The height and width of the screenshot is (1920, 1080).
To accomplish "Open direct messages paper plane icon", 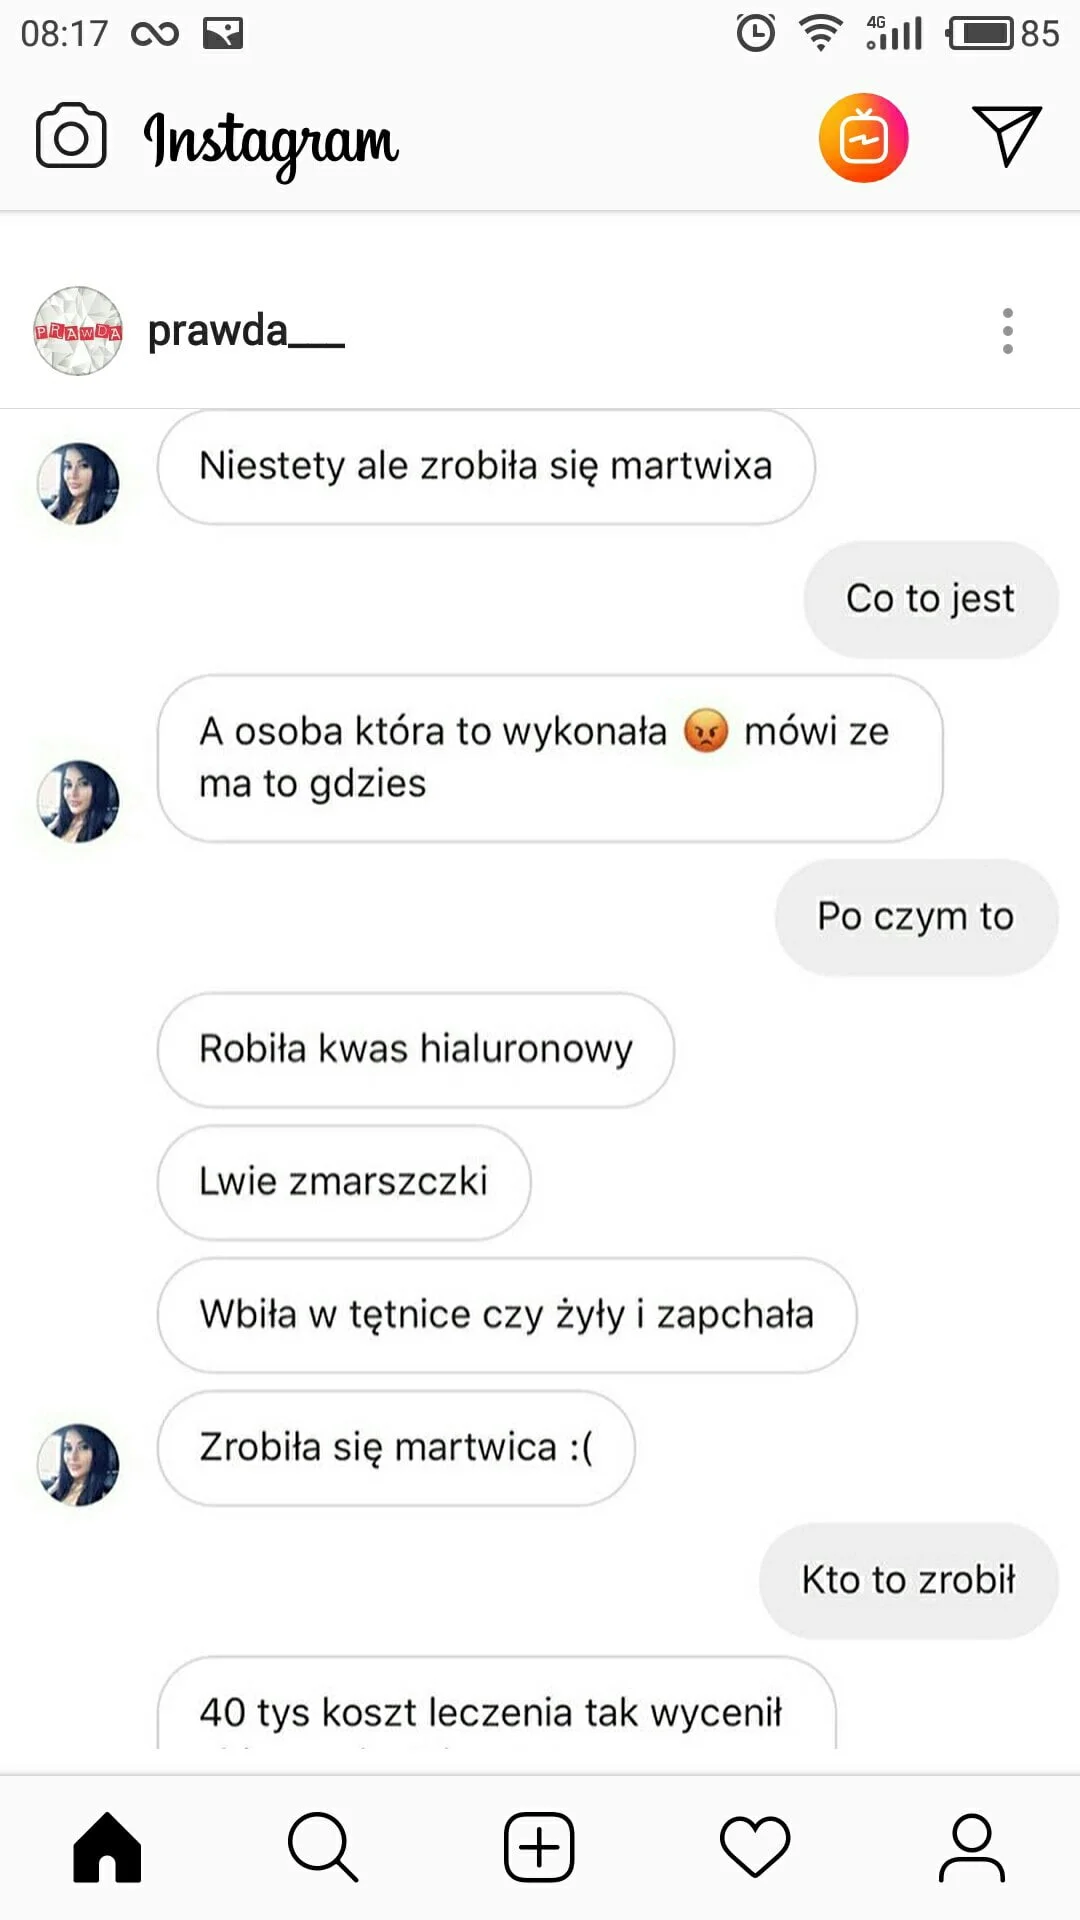I will (1007, 136).
